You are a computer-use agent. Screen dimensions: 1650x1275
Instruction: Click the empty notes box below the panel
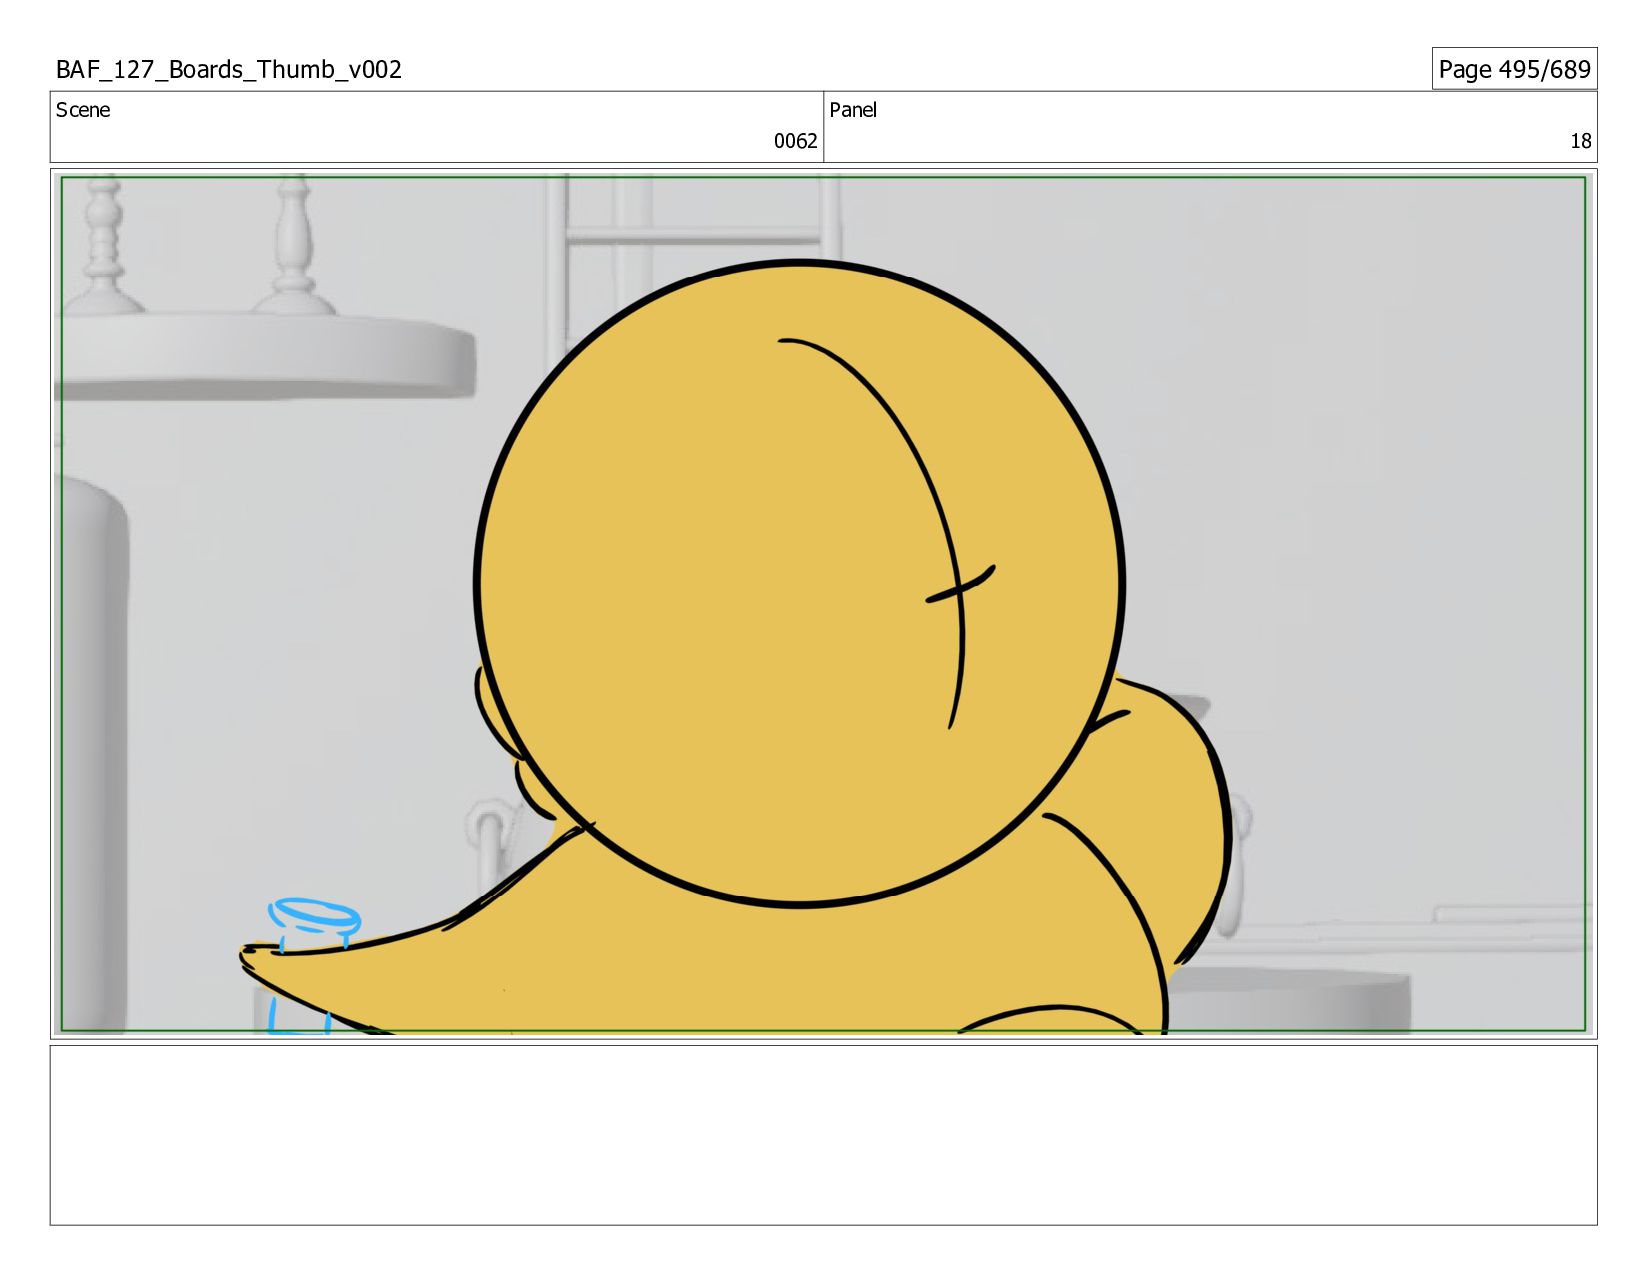coord(823,1135)
